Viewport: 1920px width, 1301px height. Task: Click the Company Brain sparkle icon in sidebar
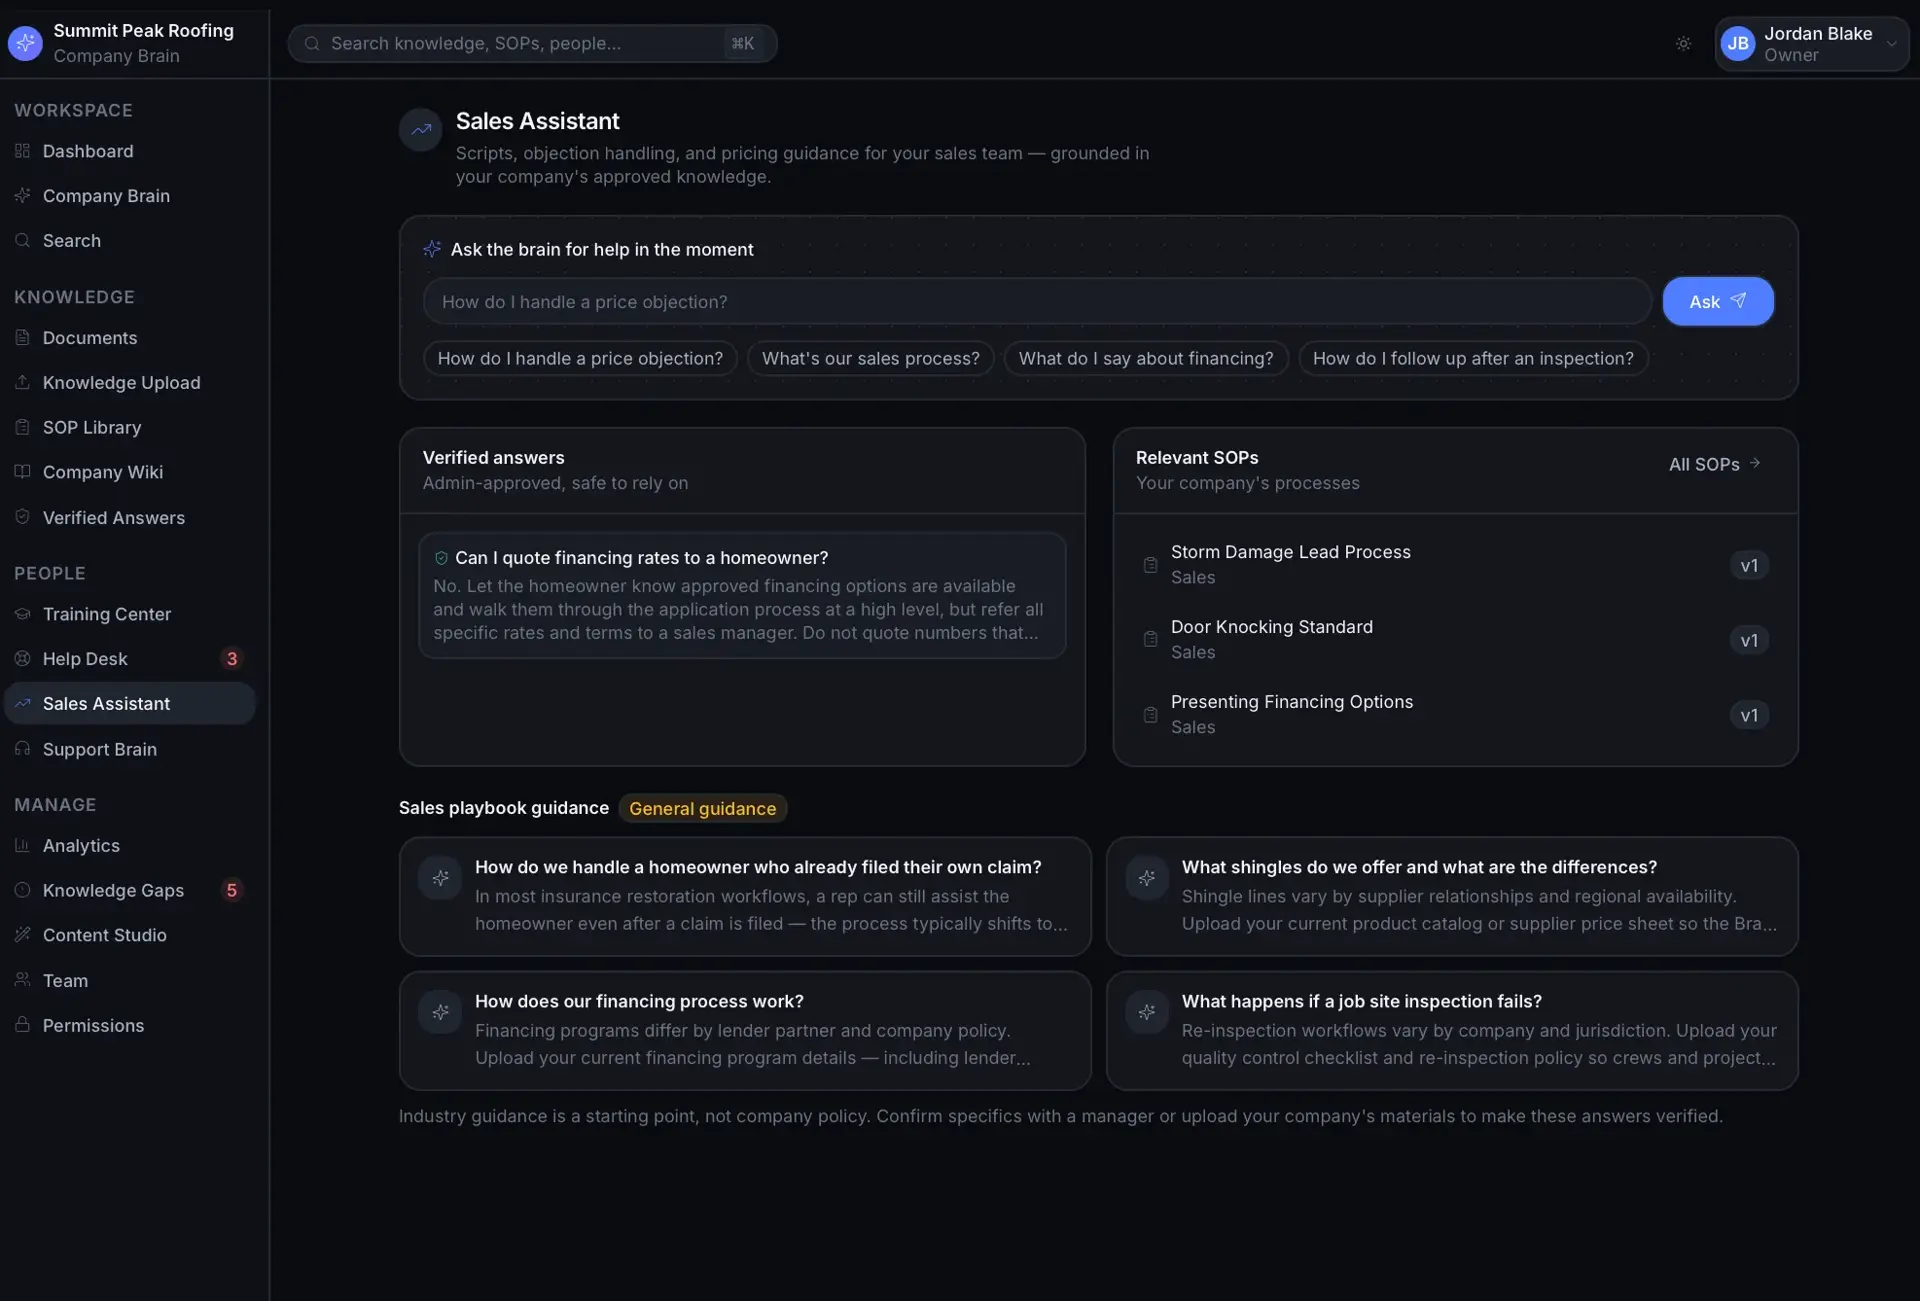pyautogui.click(x=22, y=196)
